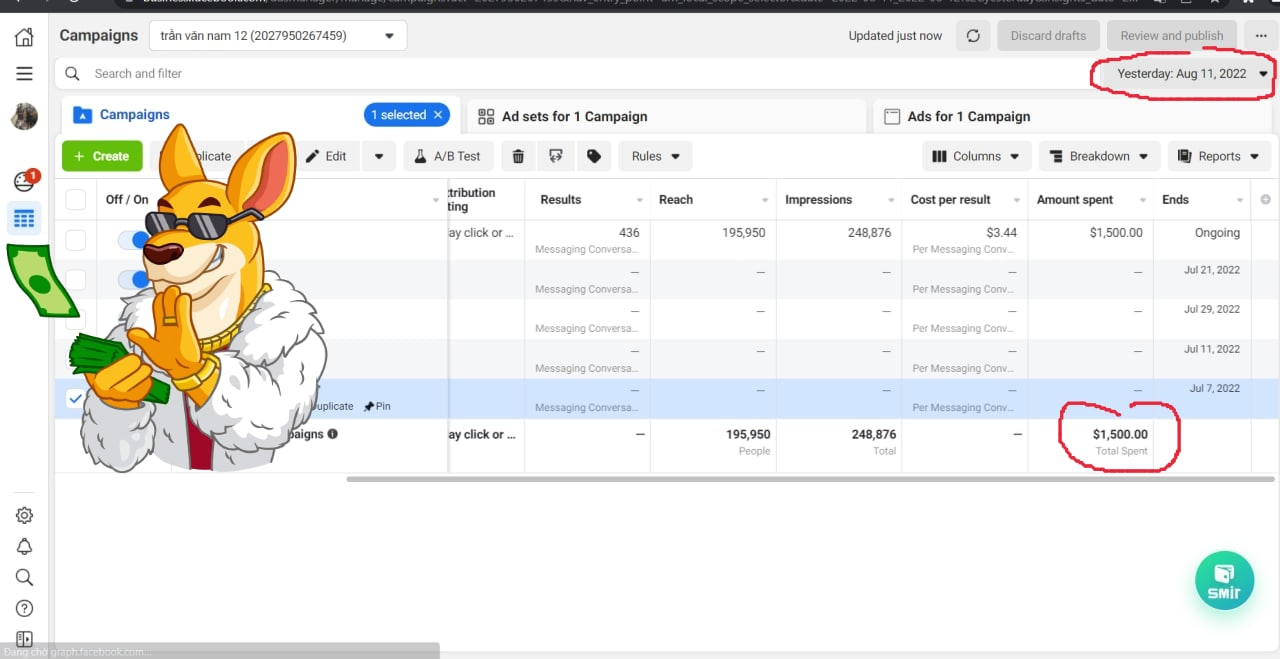
Task: Expand the hamburger menu in sidebar
Action: coord(24,74)
